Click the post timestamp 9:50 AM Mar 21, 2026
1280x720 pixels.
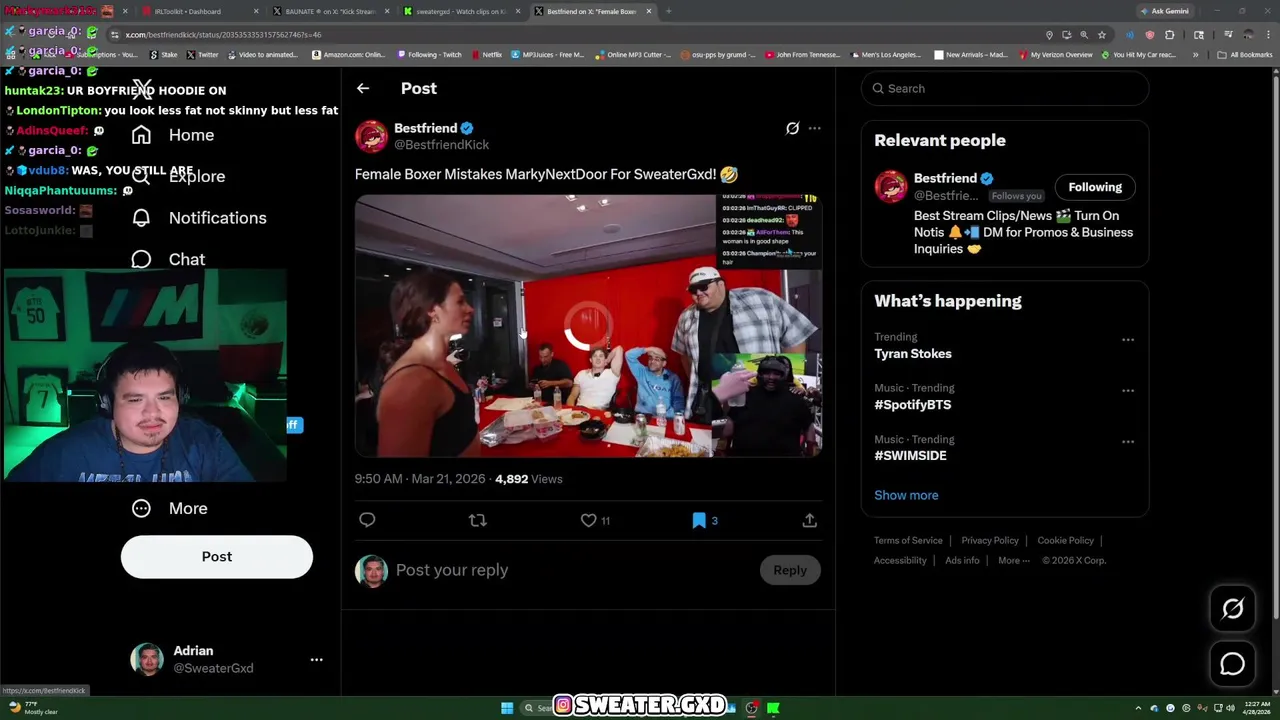[x=420, y=479]
